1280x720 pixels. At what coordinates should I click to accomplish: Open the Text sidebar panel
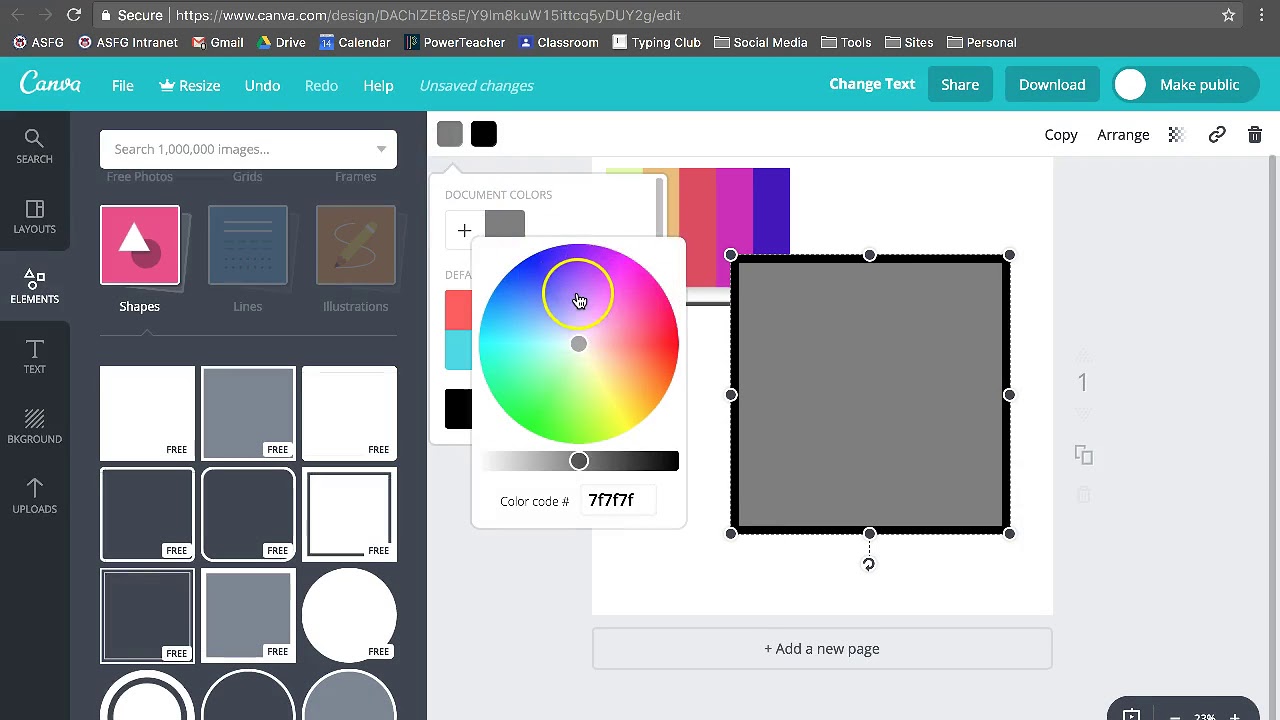(34, 357)
